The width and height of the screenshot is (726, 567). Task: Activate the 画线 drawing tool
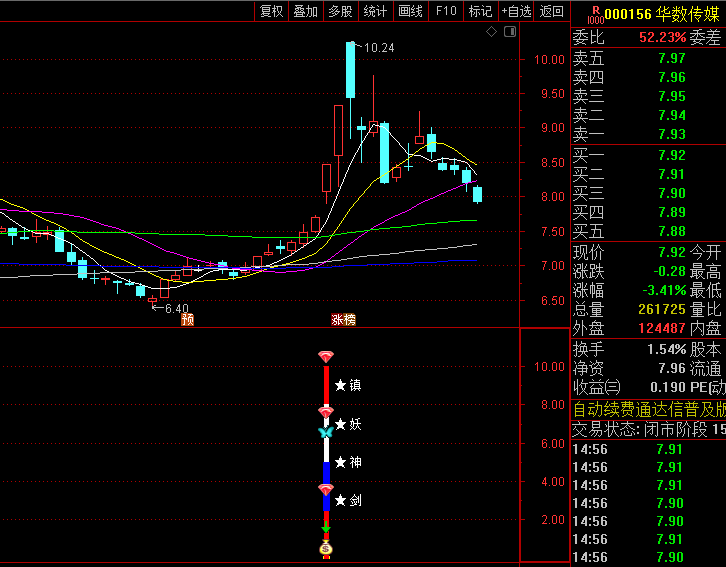pyautogui.click(x=410, y=11)
